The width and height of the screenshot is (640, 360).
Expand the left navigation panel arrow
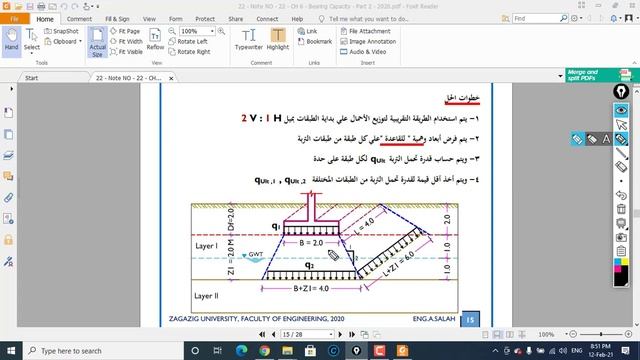click(x=11, y=89)
